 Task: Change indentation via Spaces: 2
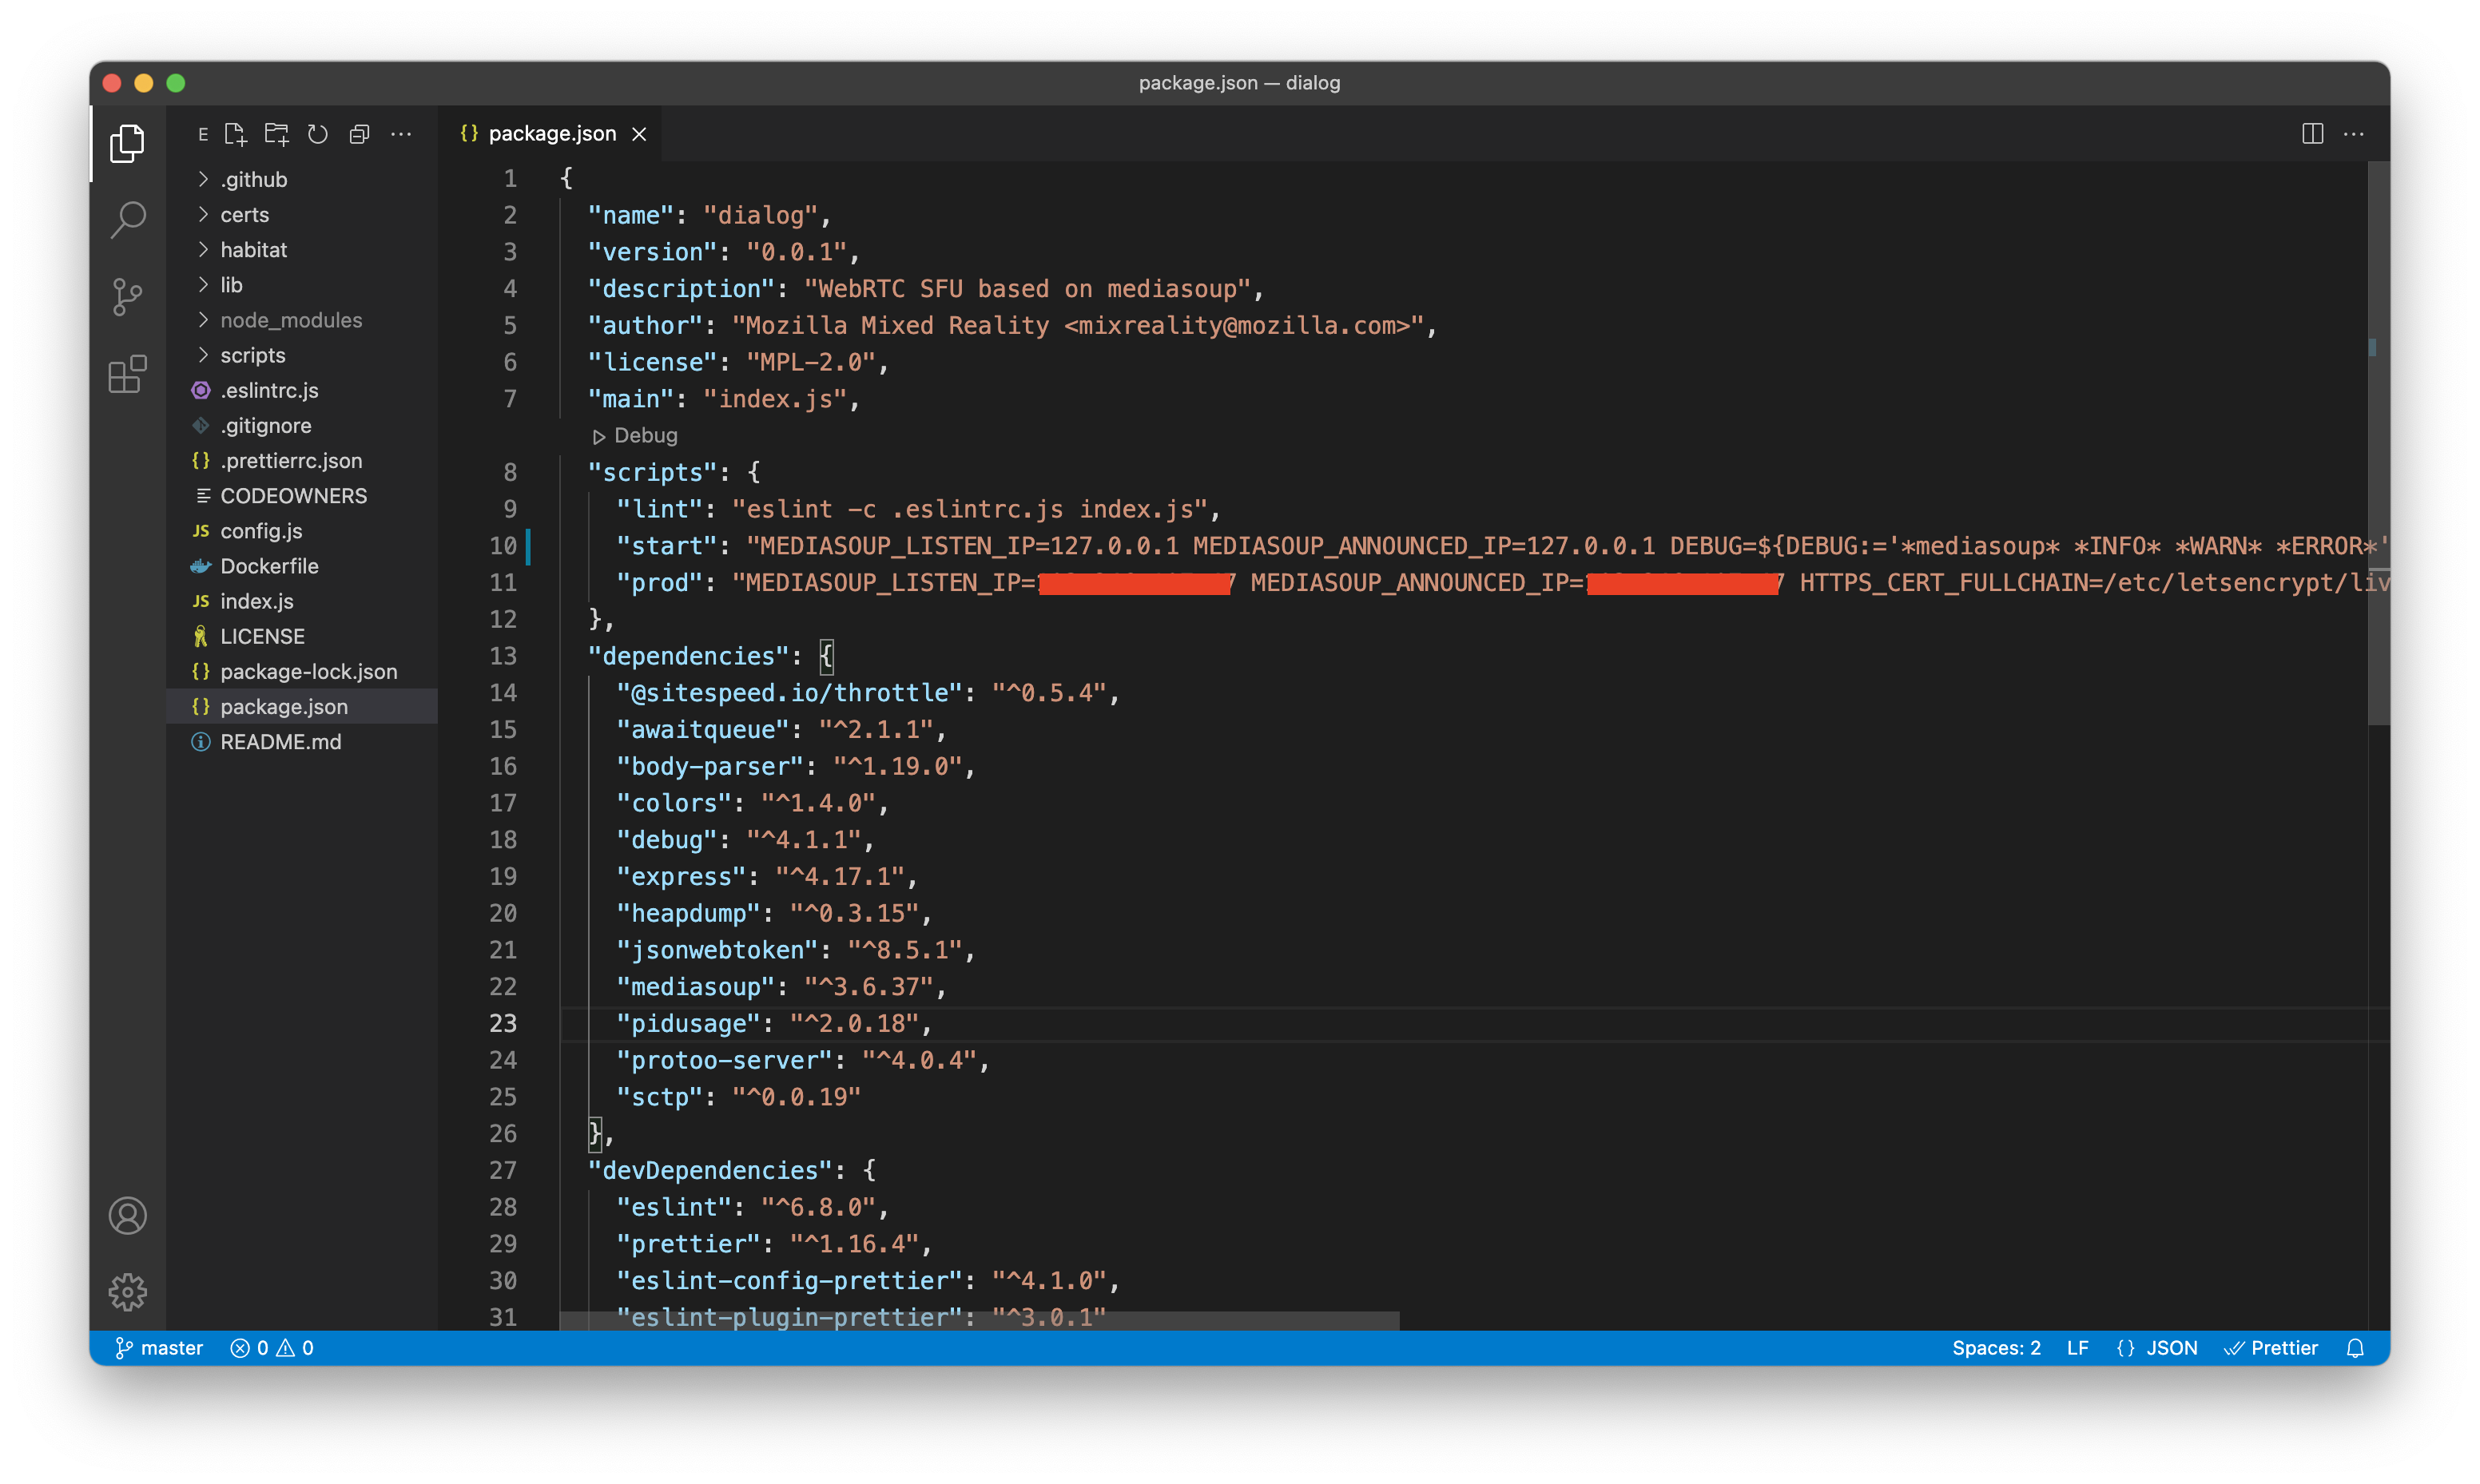coord(1996,1348)
